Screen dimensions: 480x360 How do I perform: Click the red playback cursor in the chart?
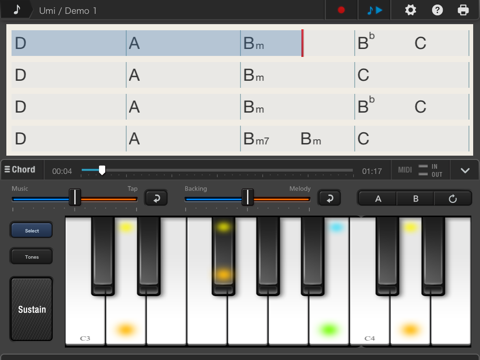302,43
